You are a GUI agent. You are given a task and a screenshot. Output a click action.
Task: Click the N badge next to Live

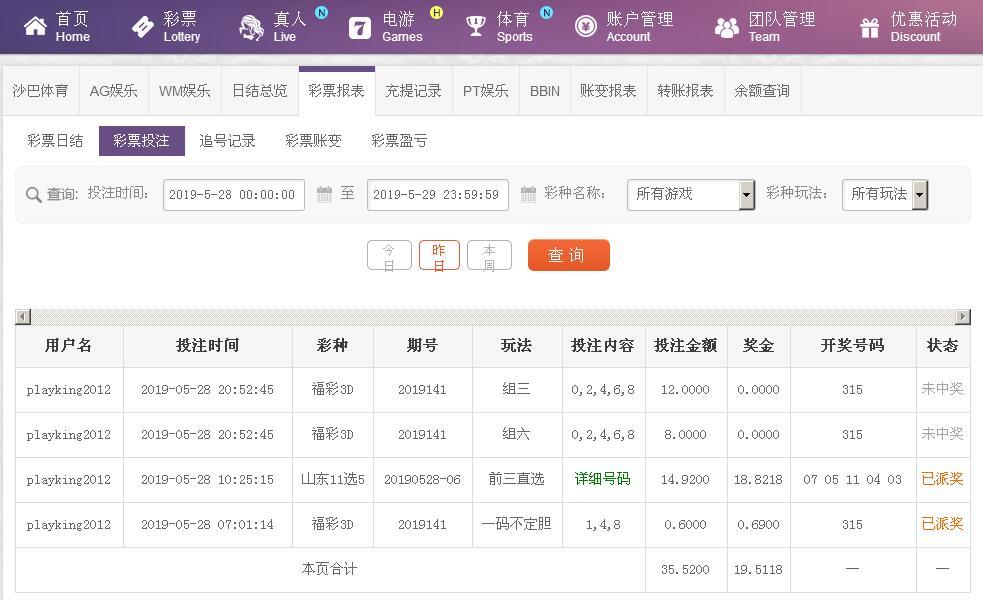click(x=322, y=12)
